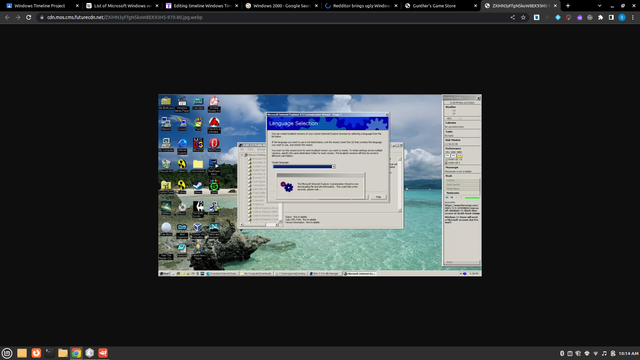Open the network tray icon beside the music note
Image resolution: width=640 pixels, height=360 pixels.
coord(596,353)
